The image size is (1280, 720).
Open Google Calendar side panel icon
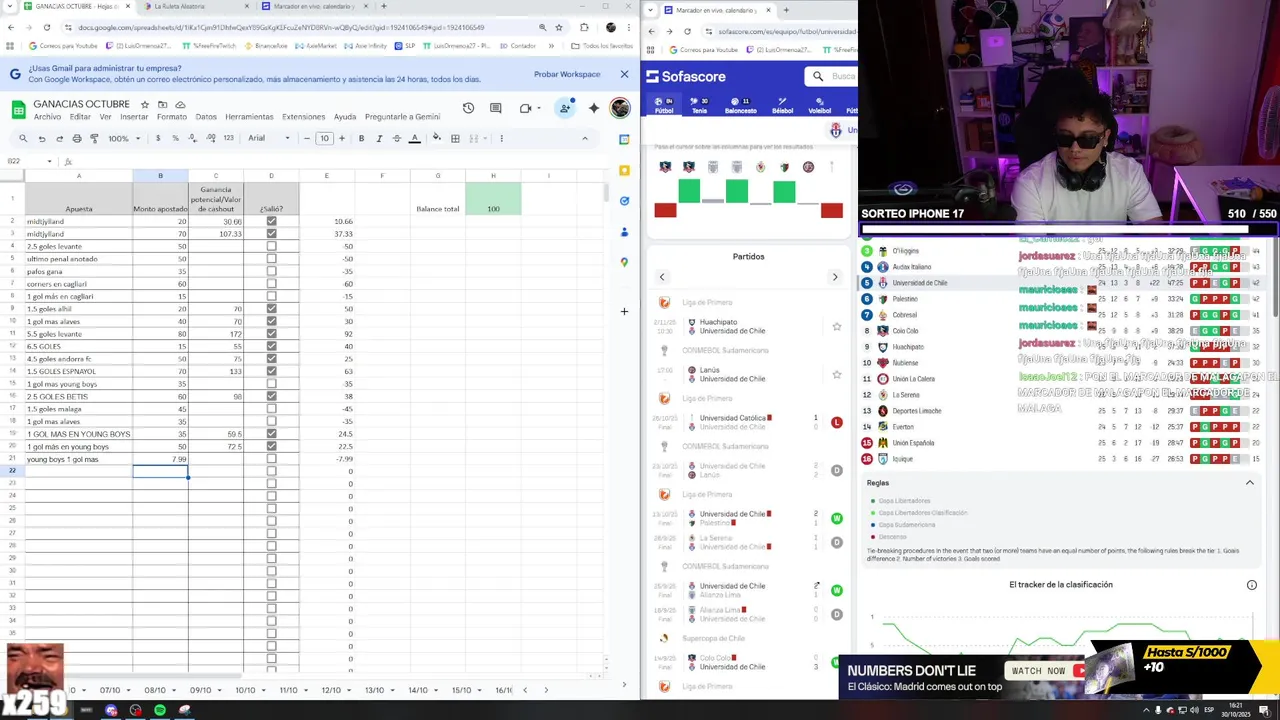coord(624,139)
